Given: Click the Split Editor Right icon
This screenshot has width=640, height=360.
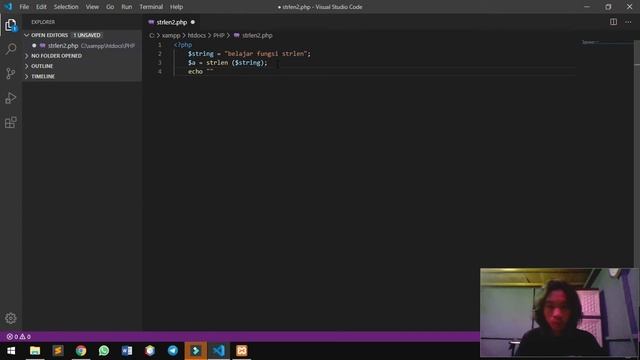Looking at the screenshot, I should coord(613,22).
